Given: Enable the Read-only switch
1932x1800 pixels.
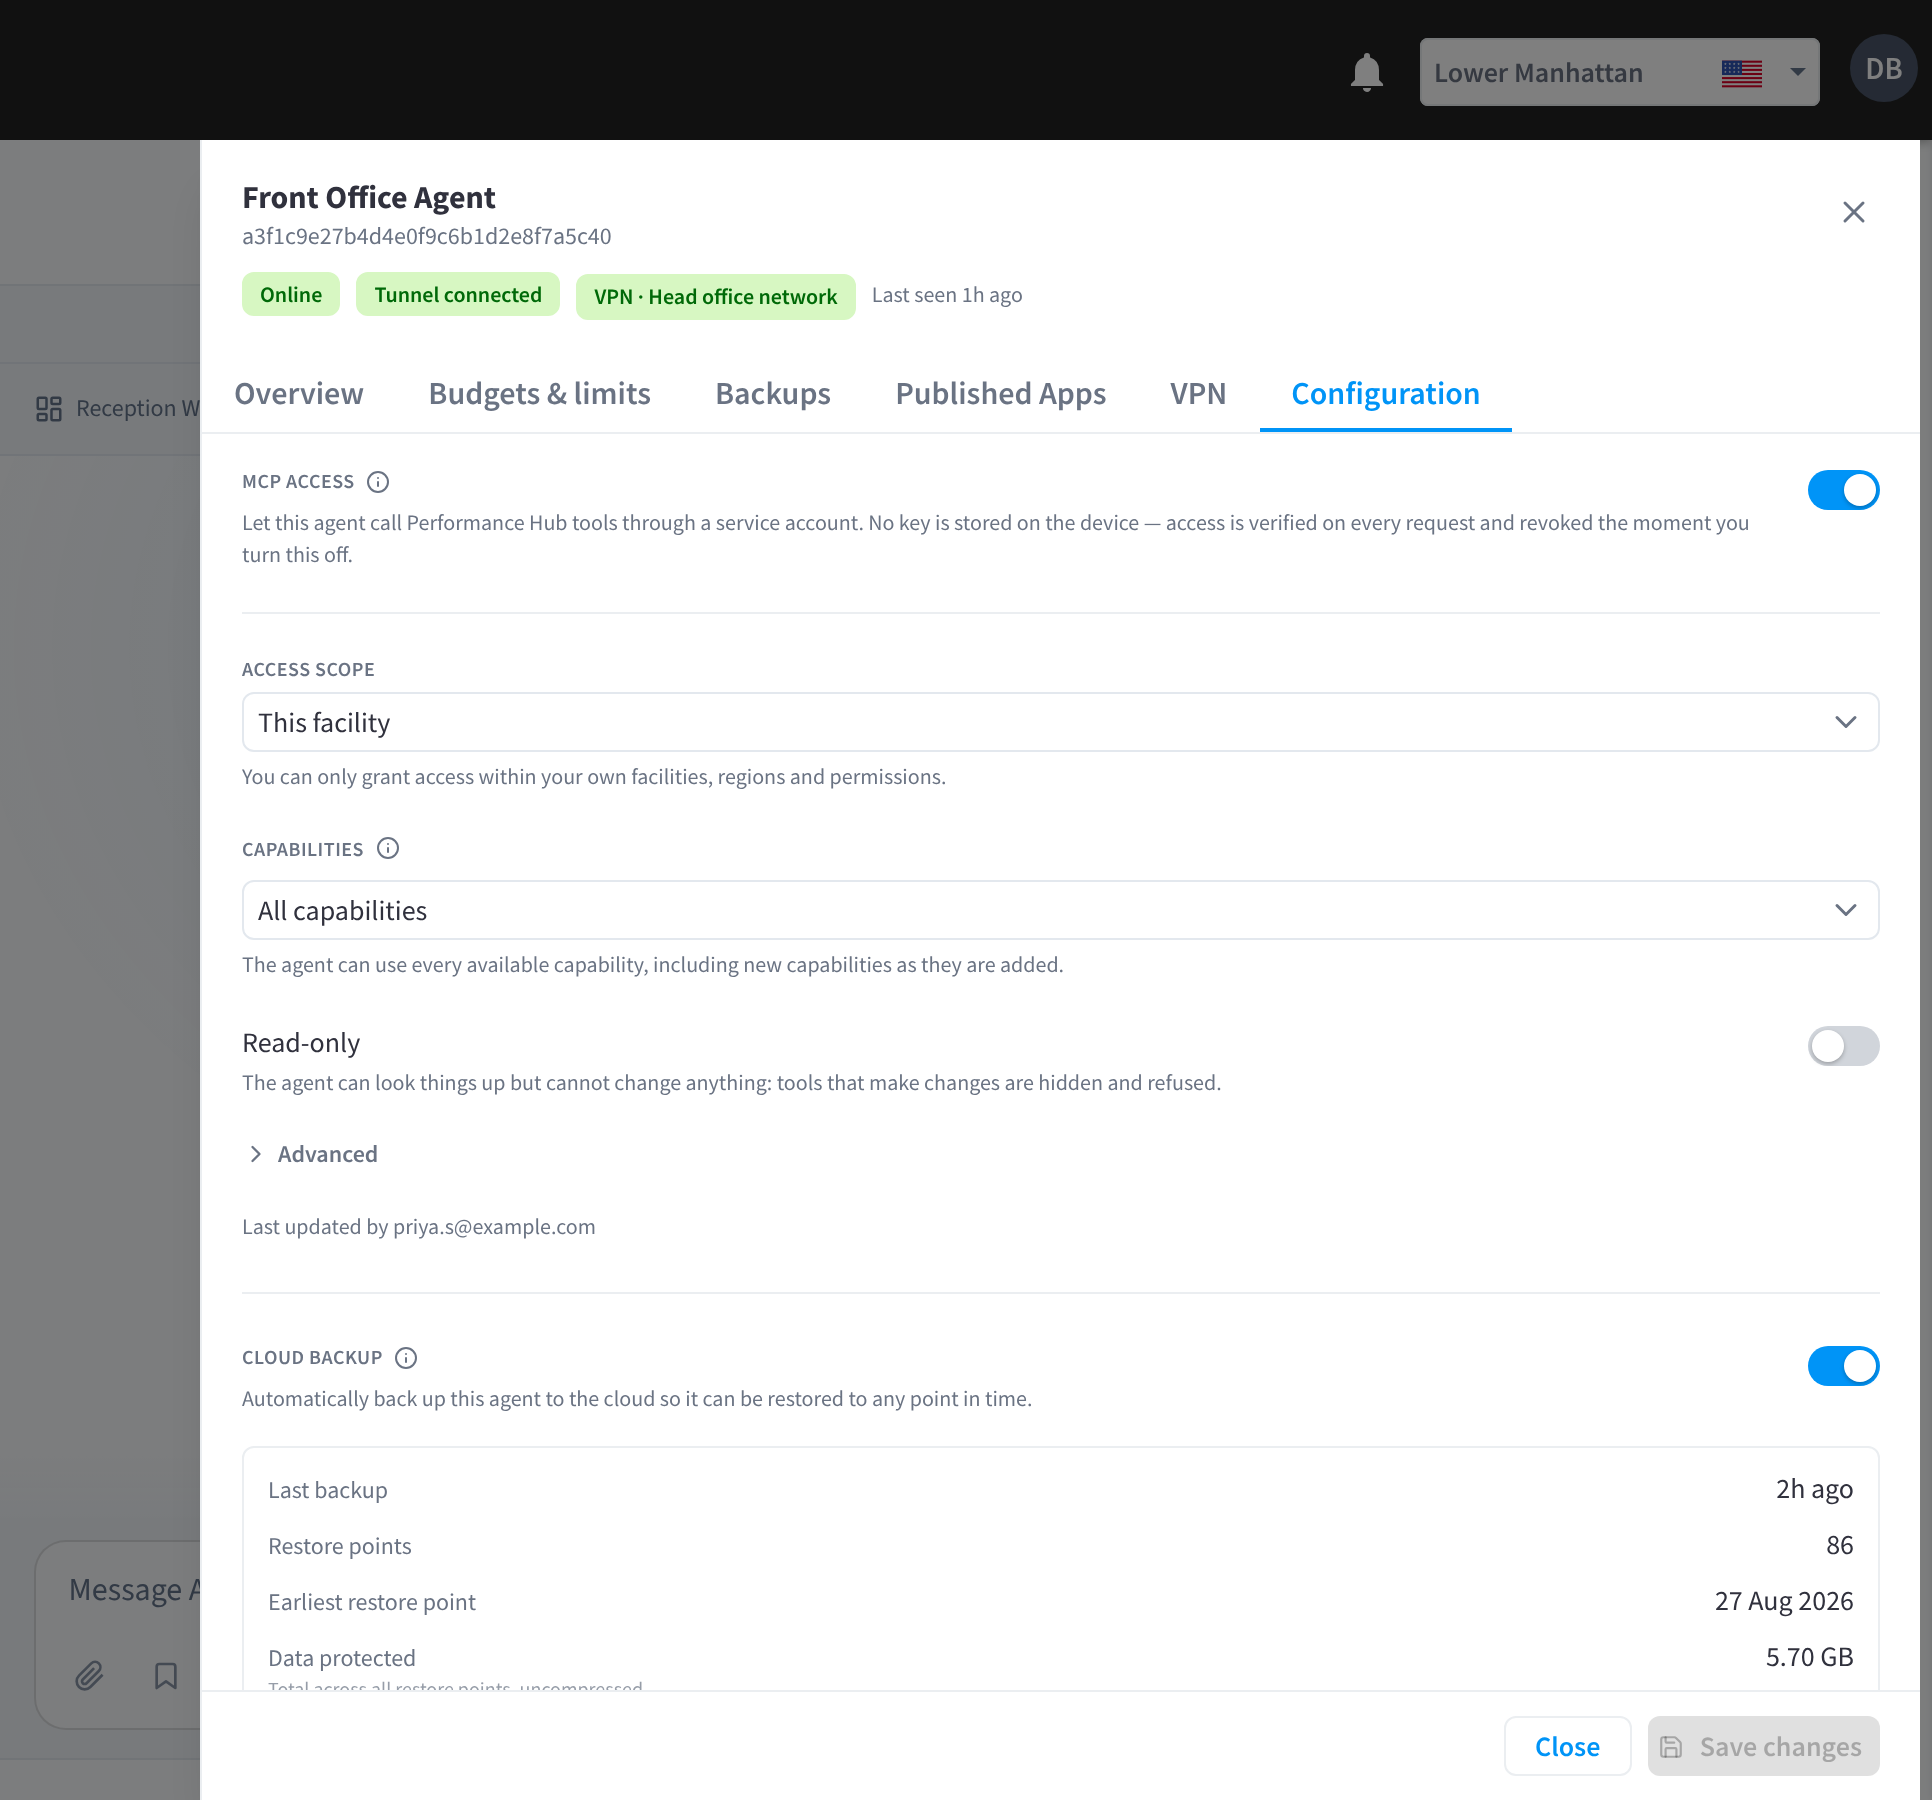Looking at the screenshot, I should coord(1843,1046).
